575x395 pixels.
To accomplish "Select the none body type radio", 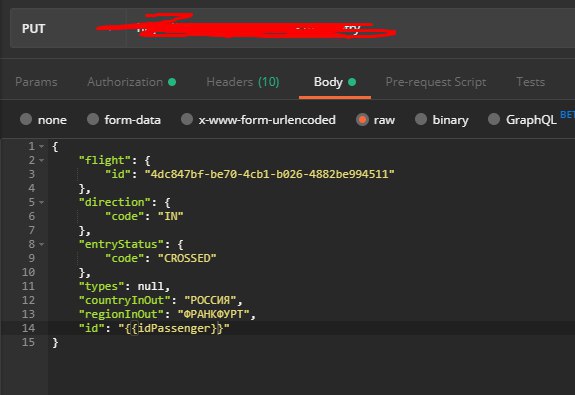I will click(x=26, y=119).
